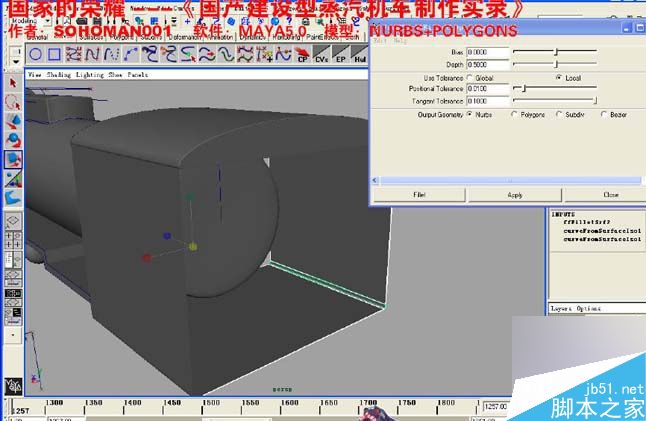Activate the Select arrow tool
The image size is (646, 421).
13,83
